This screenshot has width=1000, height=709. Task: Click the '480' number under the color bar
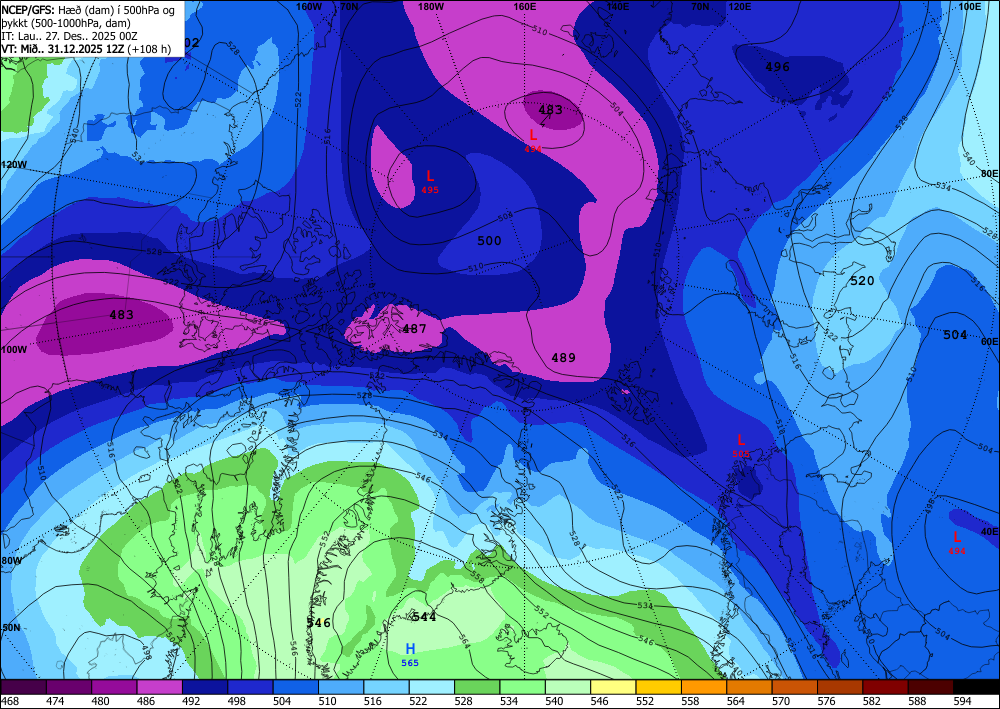(100, 702)
